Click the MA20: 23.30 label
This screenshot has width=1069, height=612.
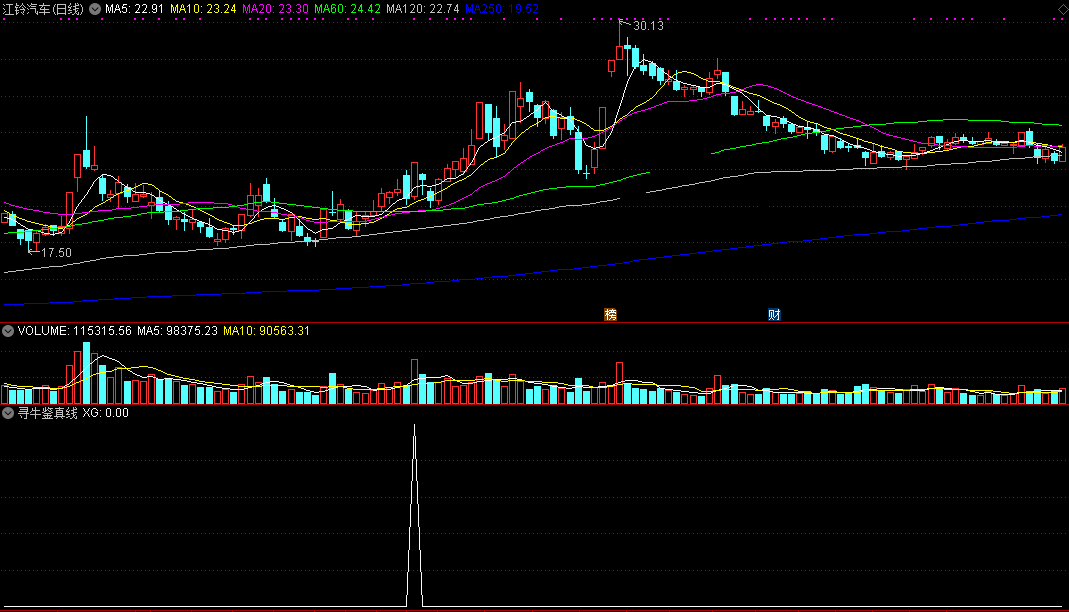(x=275, y=9)
